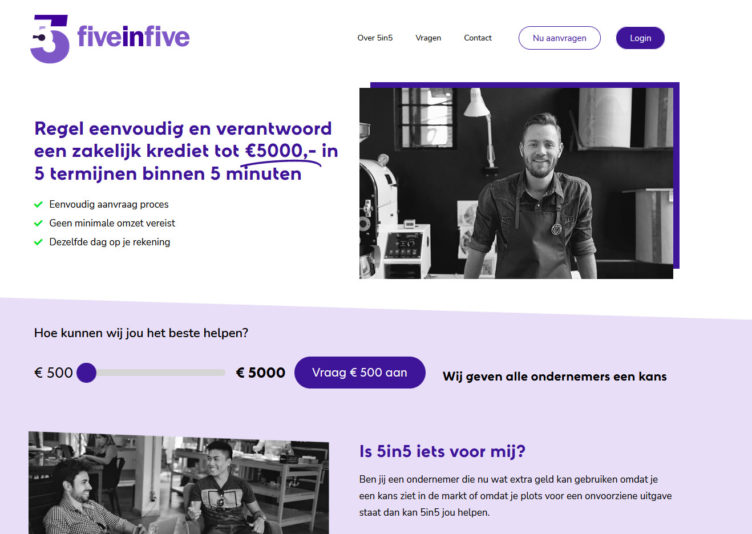Click green checkmark beside Geen minimale omzet
The height and width of the screenshot is (534, 752).
(38, 224)
